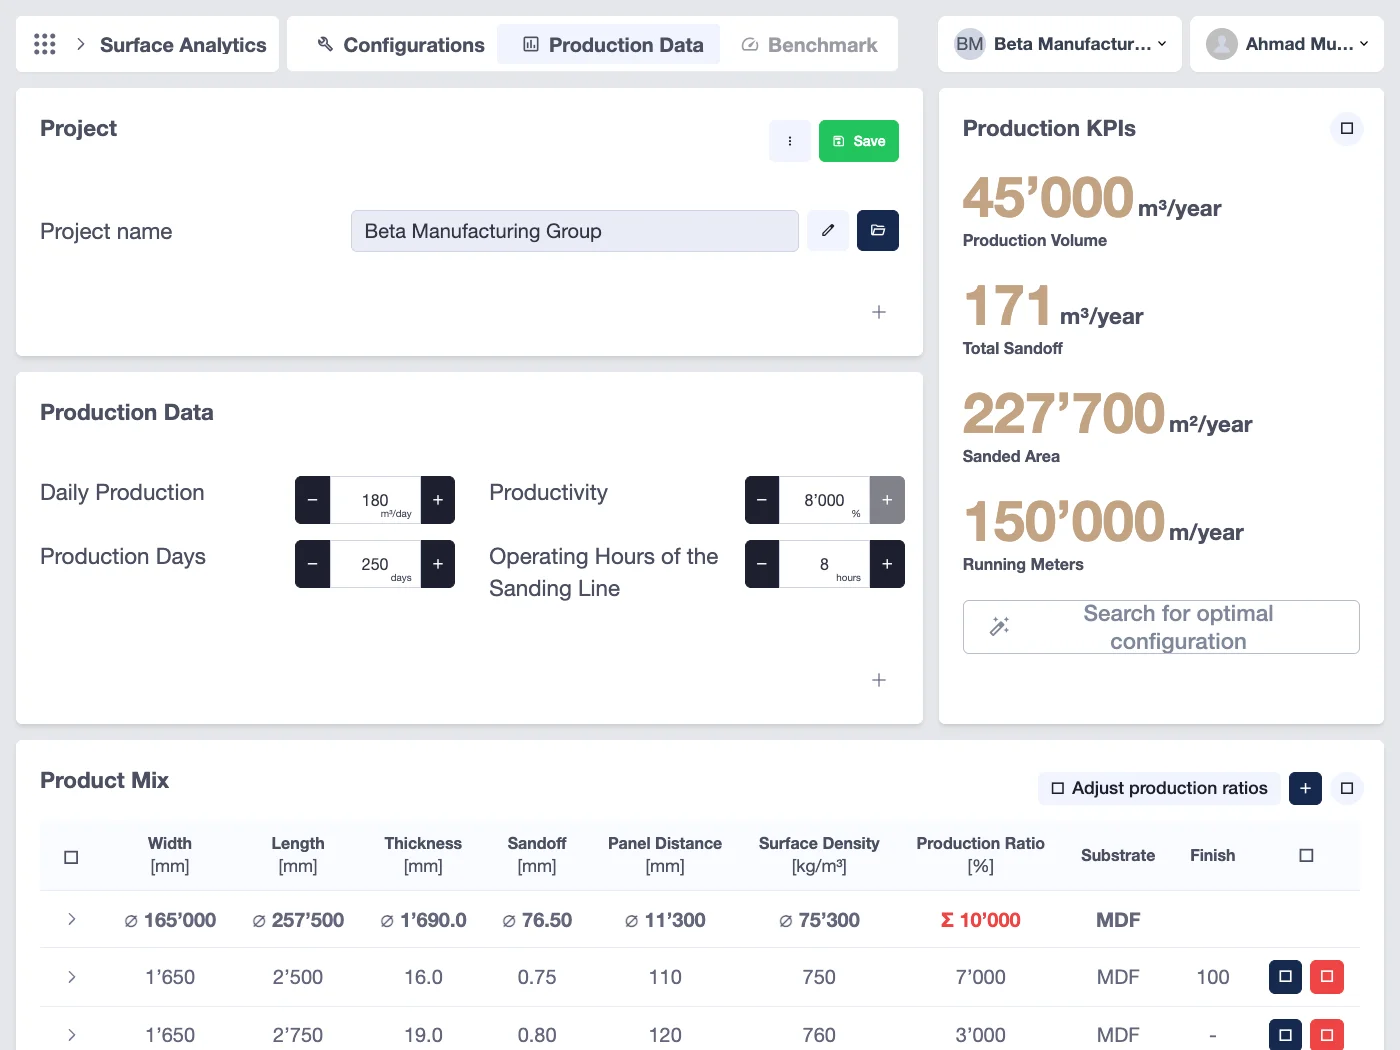This screenshot has height=1050, width=1400.
Task: Click the Daily Production value field 180
Action: tap(375, 500)
